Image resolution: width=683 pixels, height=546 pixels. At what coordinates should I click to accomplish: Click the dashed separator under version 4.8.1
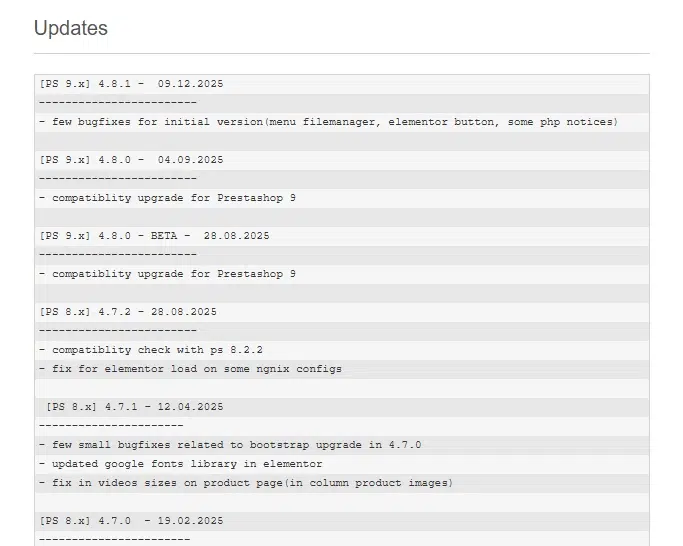coord(117,103)
